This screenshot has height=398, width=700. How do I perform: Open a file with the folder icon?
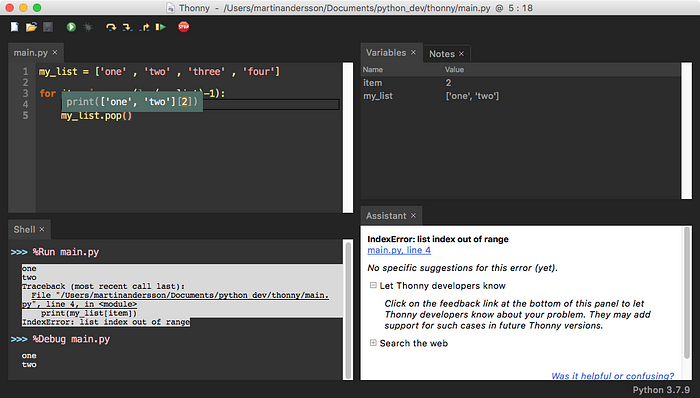[x=31, y=27]
